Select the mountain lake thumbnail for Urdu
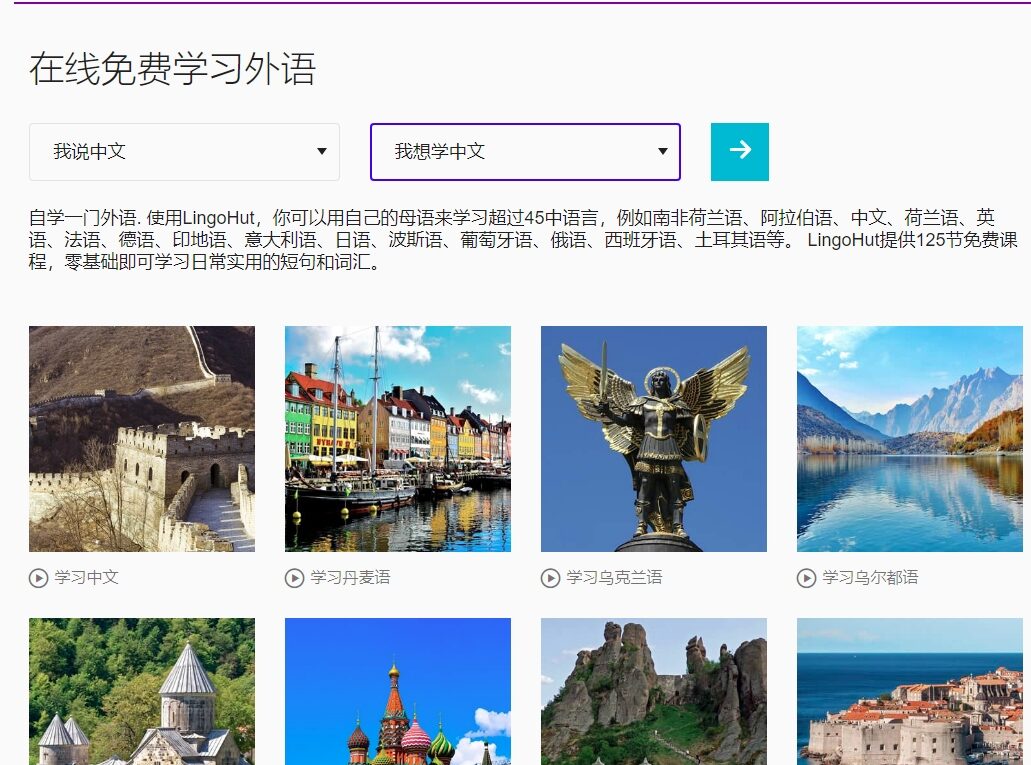 (910, 439)
